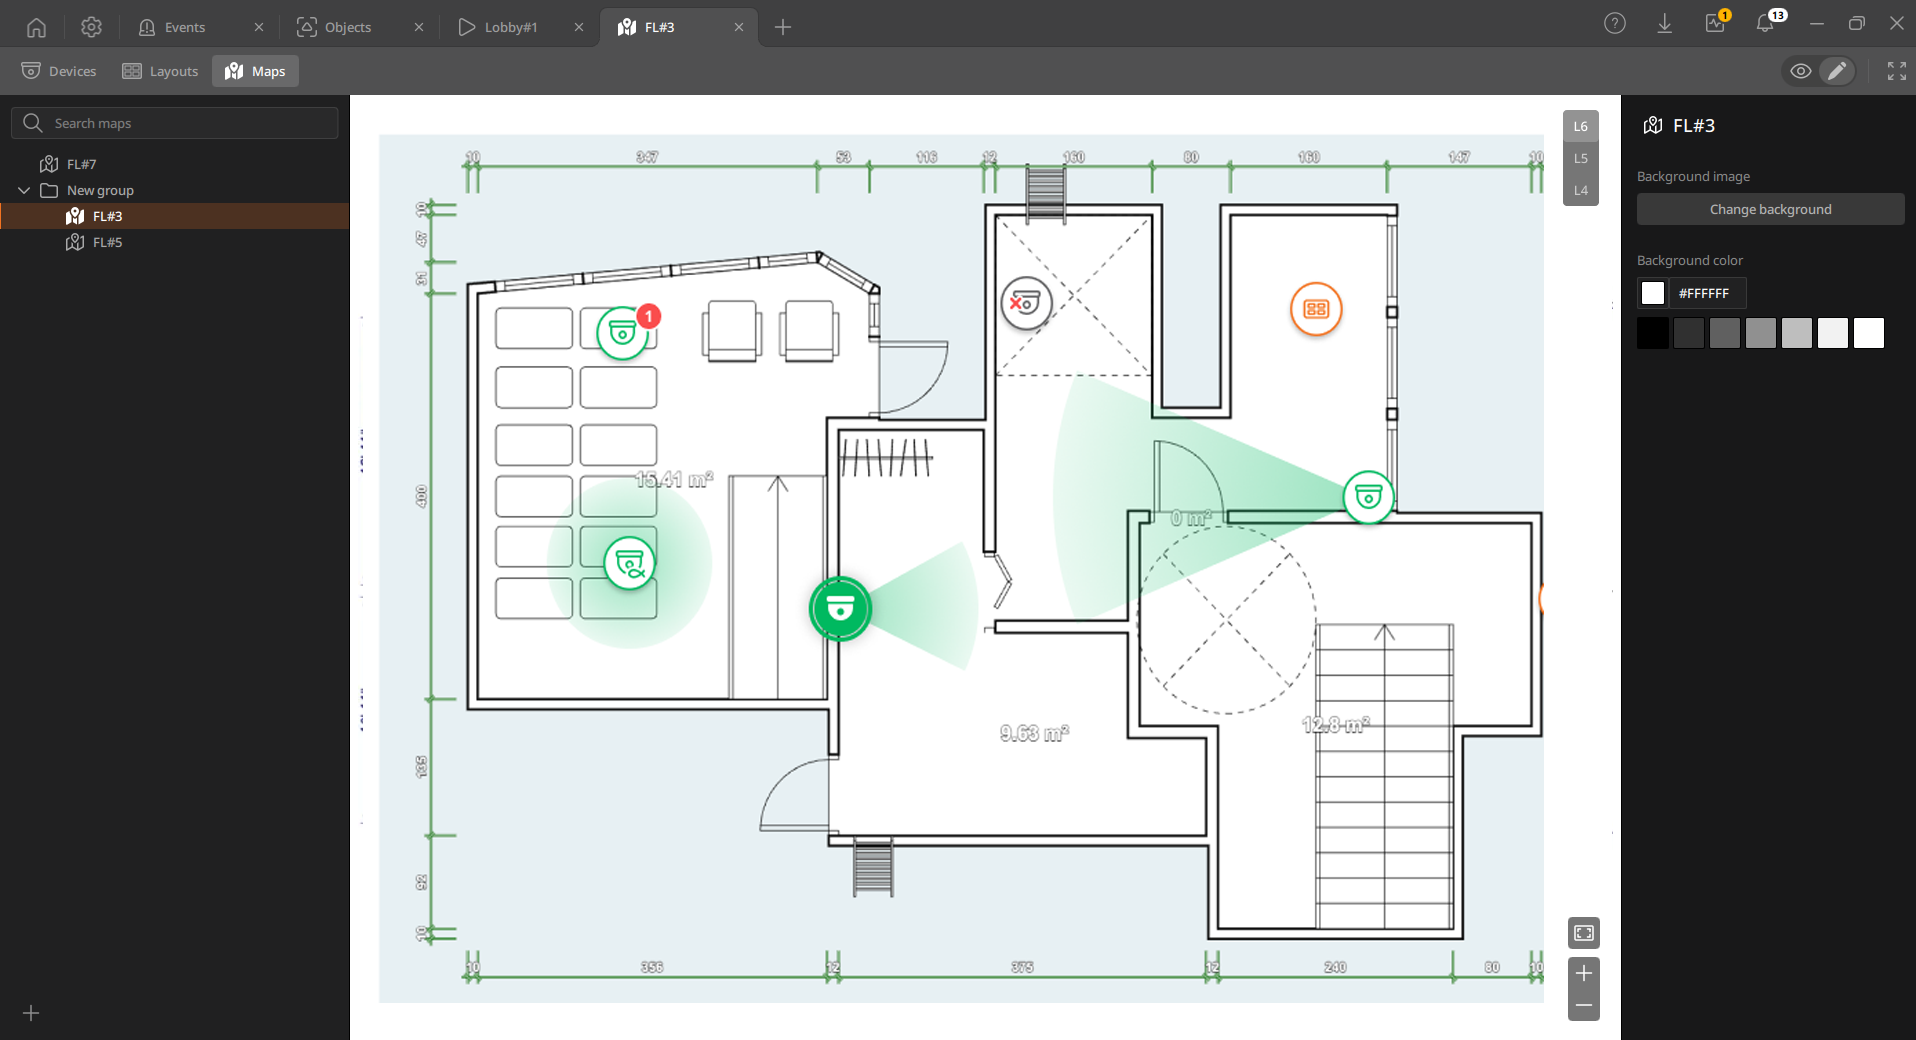Select the offline gray camera marker
This screenshot has width=1916, height=1040.
point(1026,303)
